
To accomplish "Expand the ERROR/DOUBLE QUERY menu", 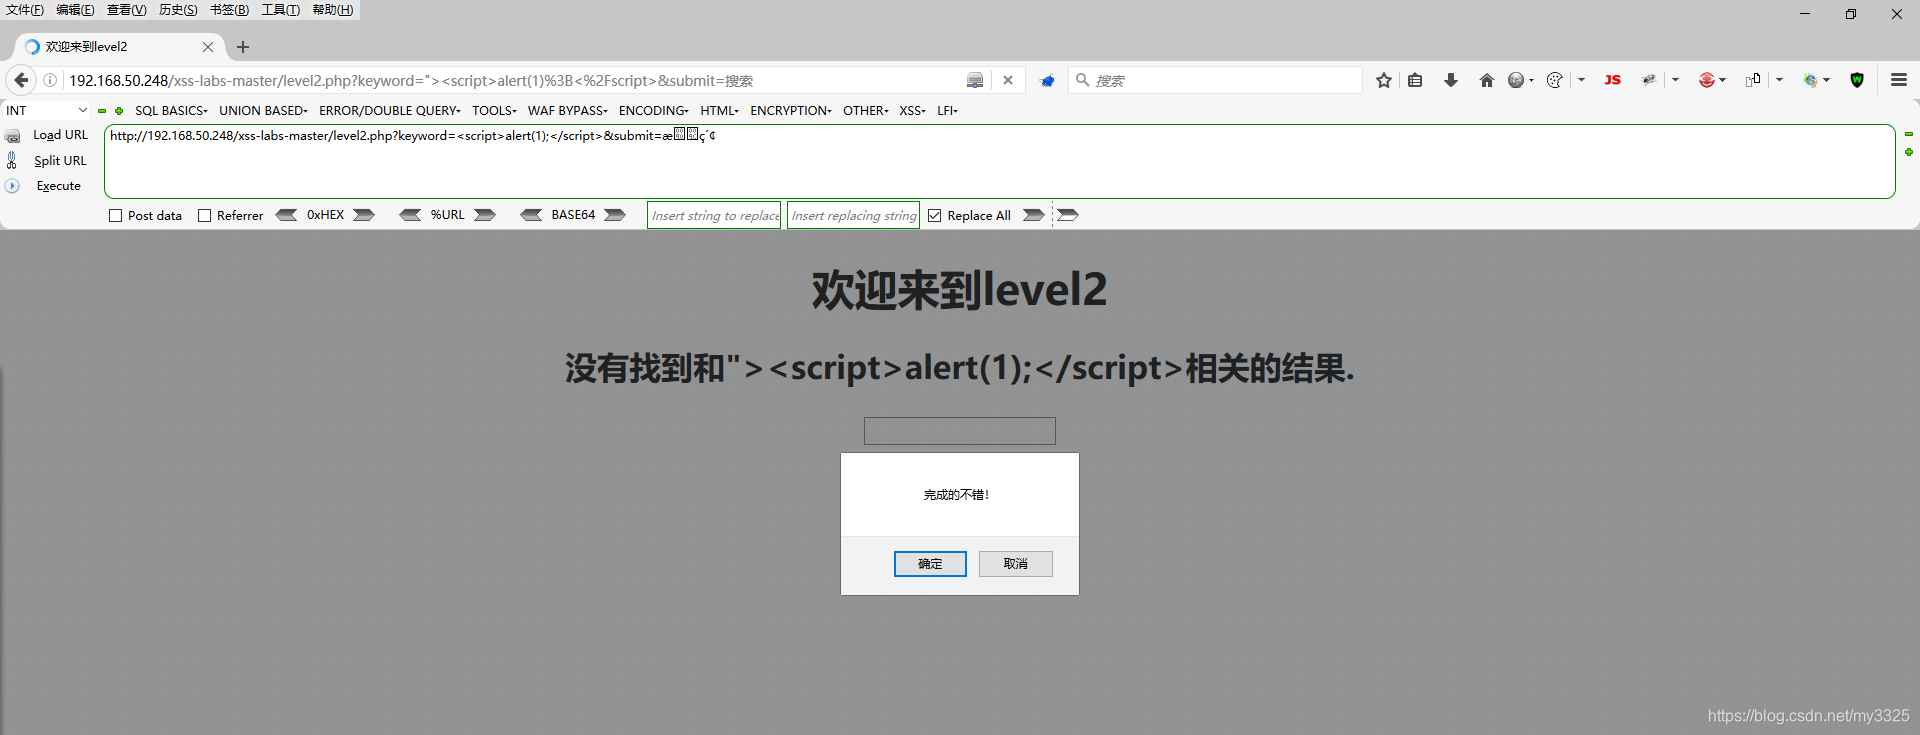I will point(390,111).
